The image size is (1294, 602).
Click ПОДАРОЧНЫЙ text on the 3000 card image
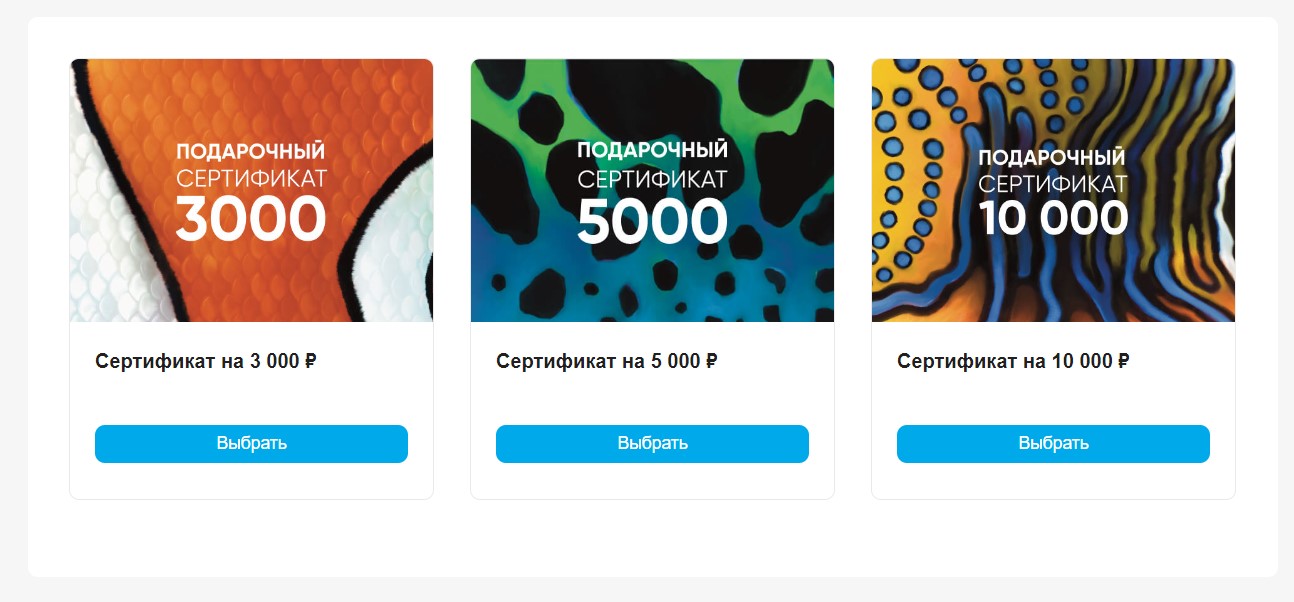[x=251, y=151]
